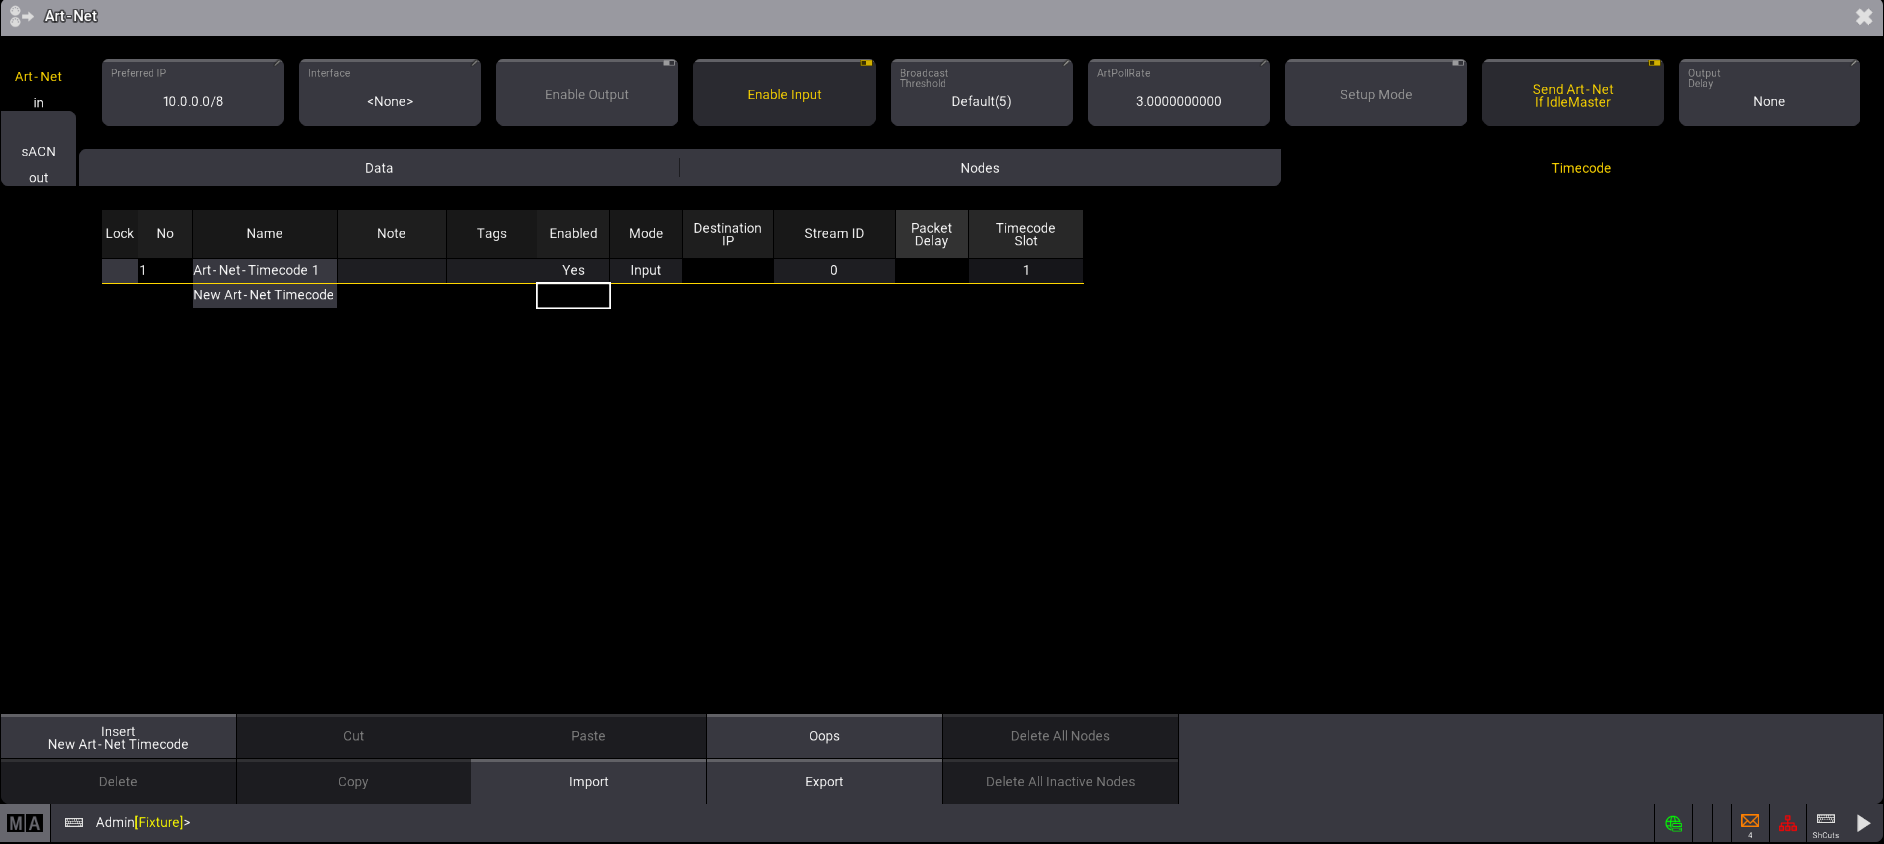This screenshot has height=844, width=1884.
Task: Toggle Send Art-Net If IdleMaster
Action: [1573, 93]
